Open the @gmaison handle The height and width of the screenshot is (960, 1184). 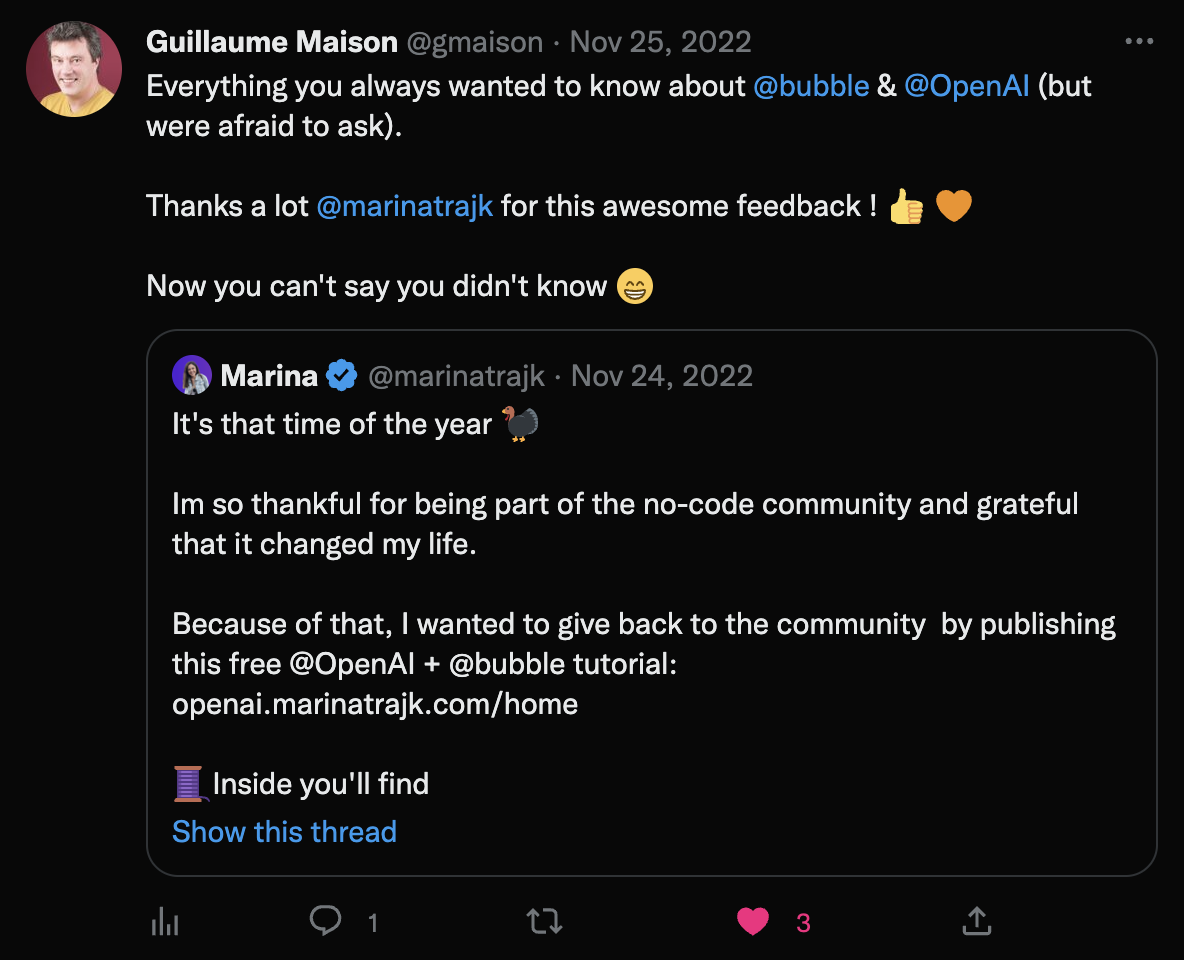475,42
